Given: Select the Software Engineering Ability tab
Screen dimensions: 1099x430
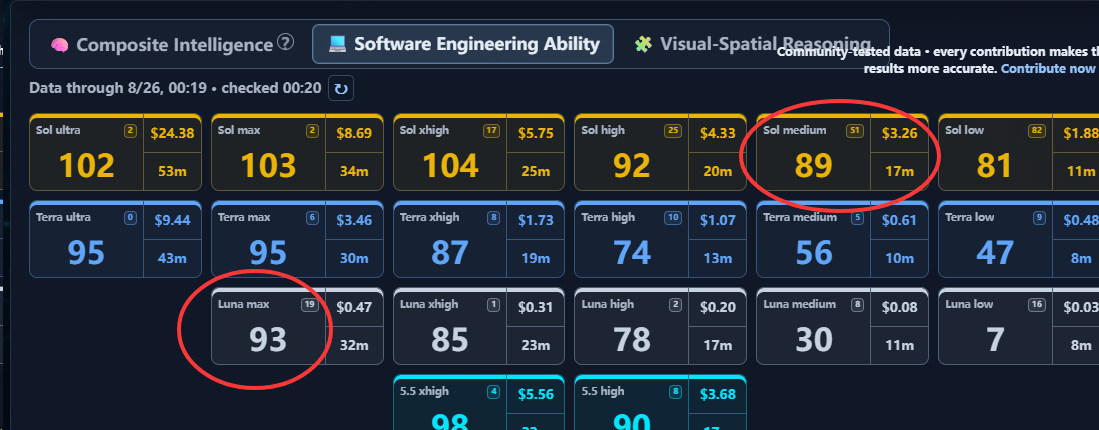Looking at the screenshot, I should tap(463, 44).
